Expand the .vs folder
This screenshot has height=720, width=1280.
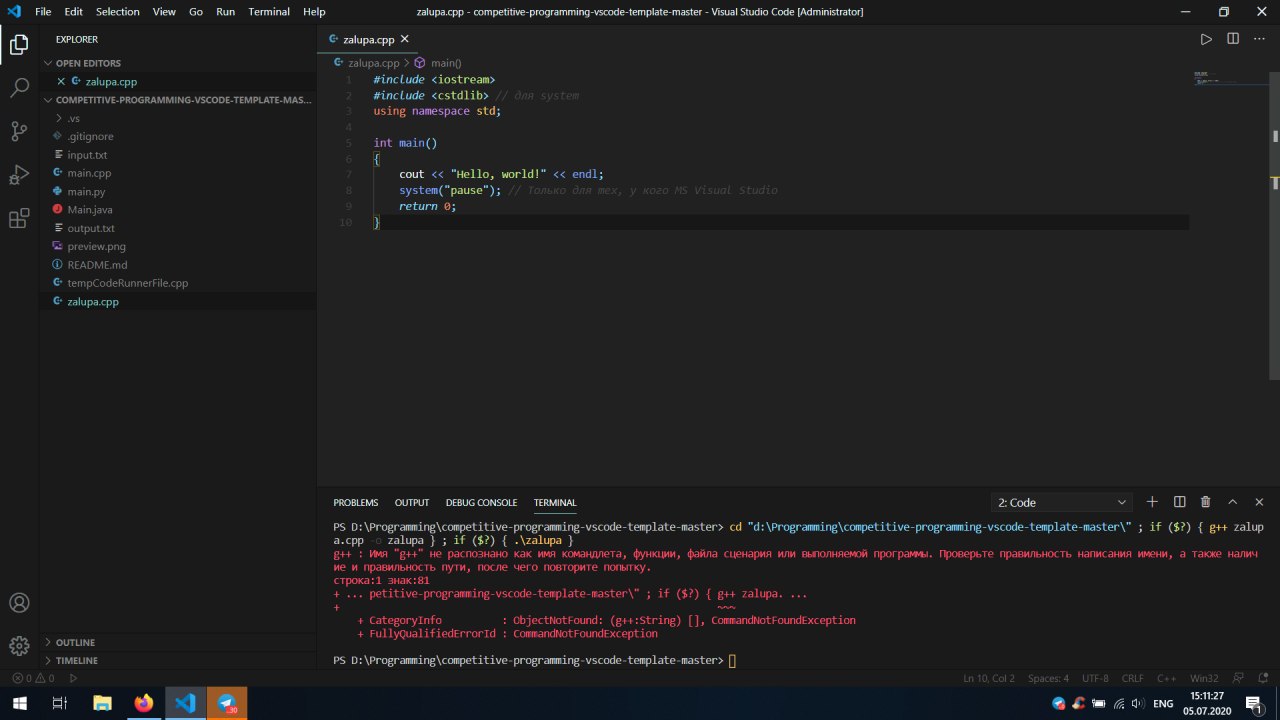178,118
